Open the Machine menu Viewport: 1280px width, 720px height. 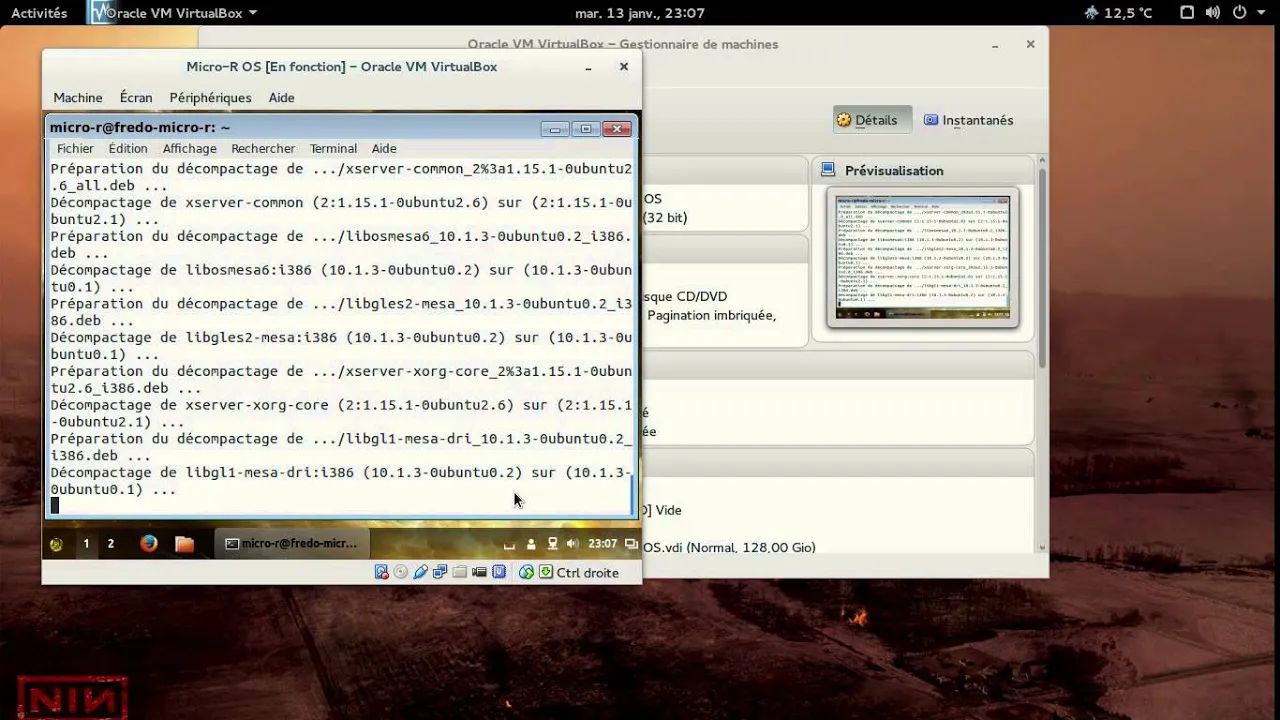coord(78,97)
